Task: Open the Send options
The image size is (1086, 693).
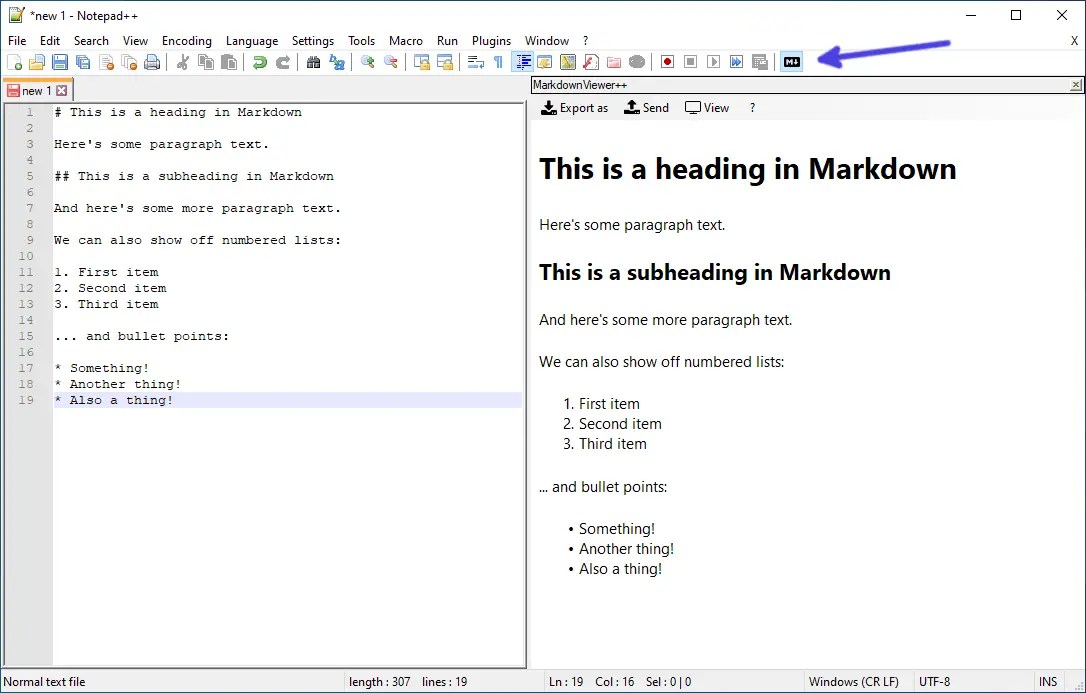Action: click(x=646, y=107)
